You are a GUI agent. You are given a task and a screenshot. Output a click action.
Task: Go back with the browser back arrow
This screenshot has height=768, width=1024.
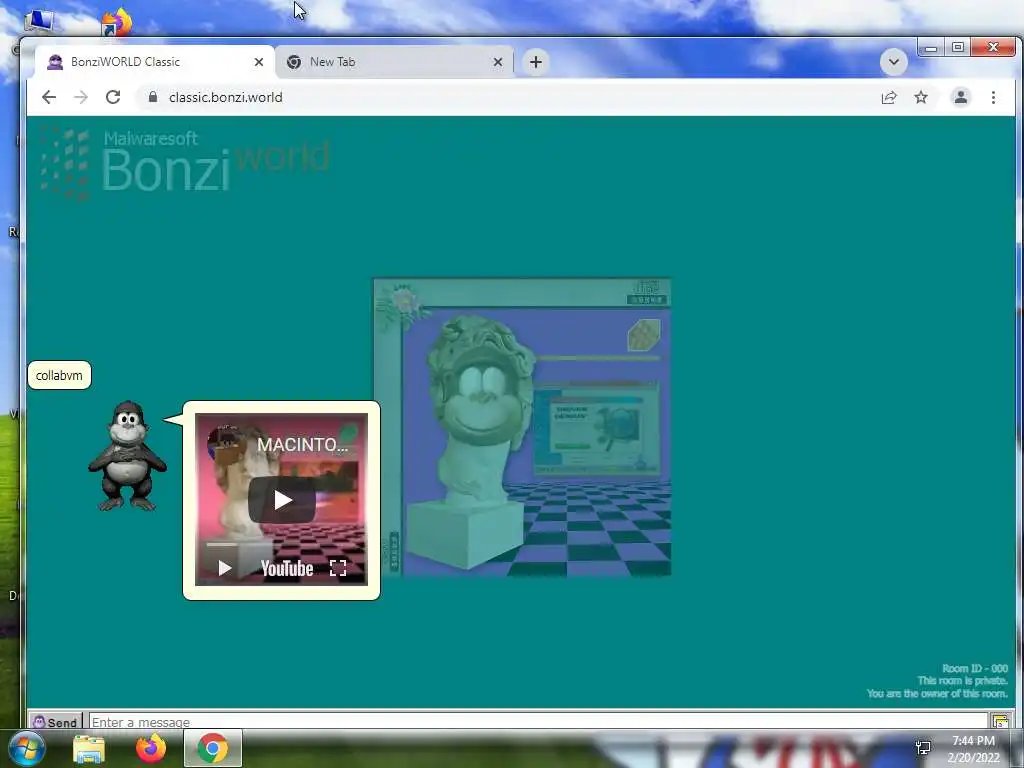(x=49, y=97)
